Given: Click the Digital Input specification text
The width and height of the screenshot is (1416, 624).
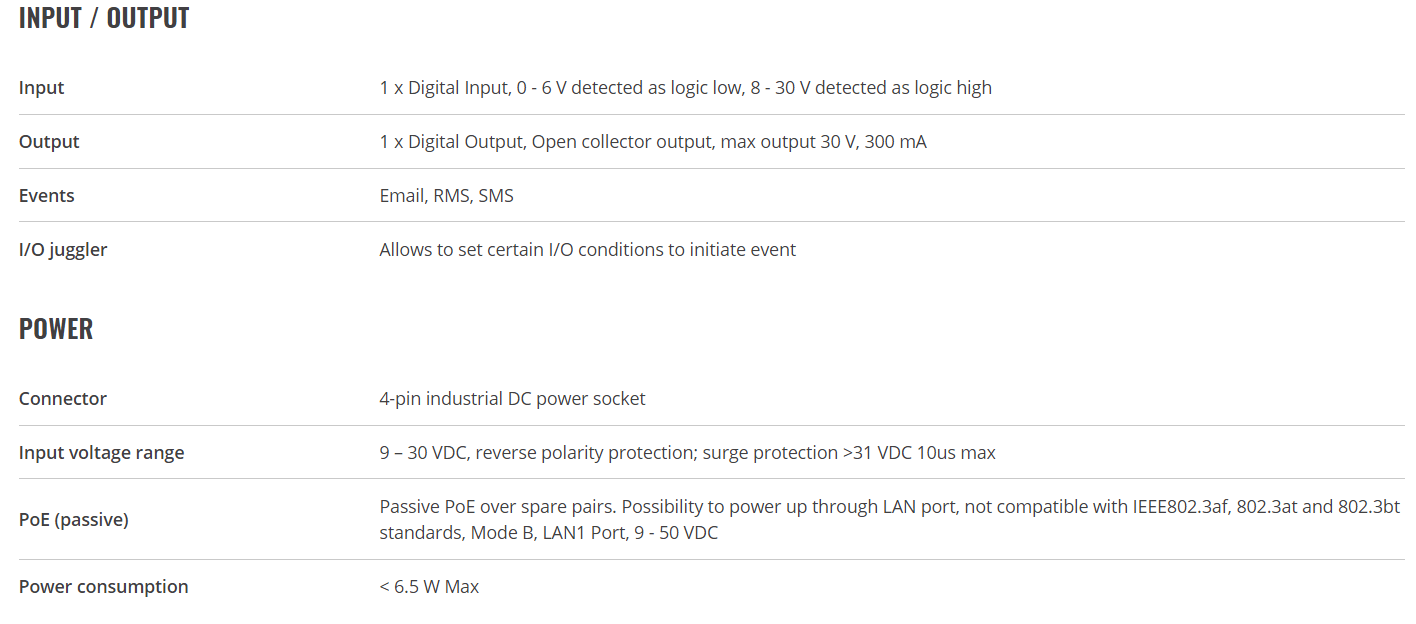Looking at the screenshot, I should tap(686, 88).
